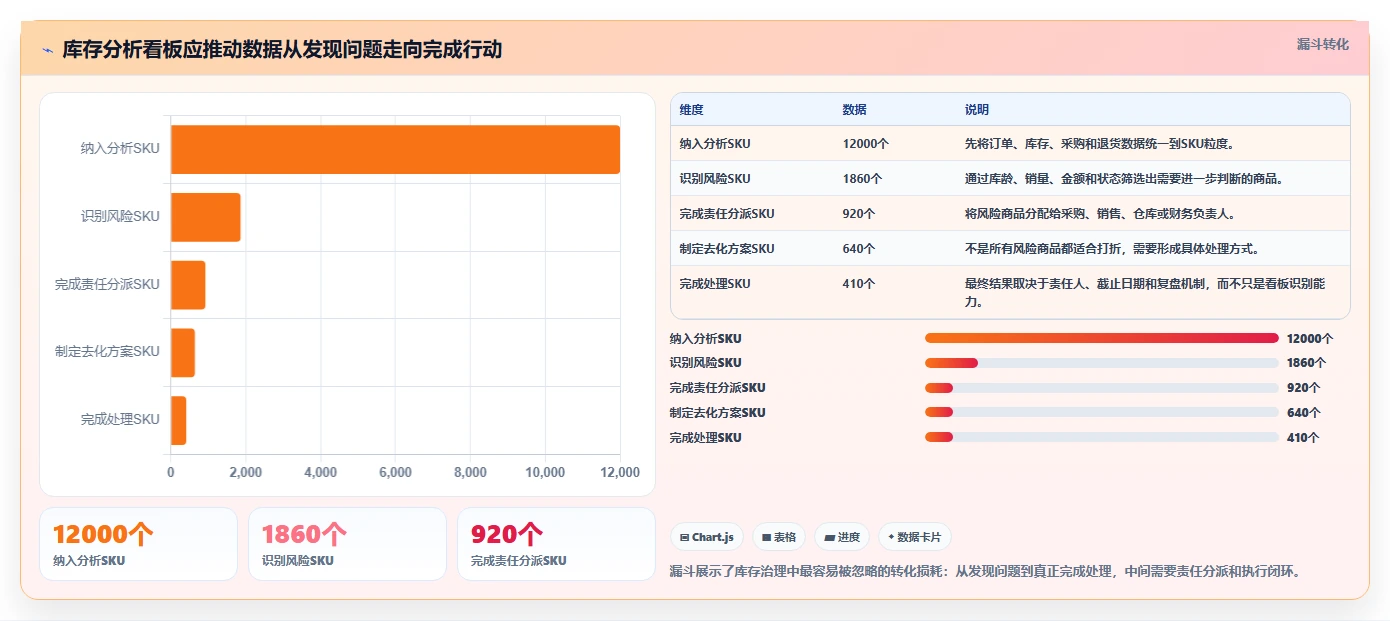Click chart y-axis label 纳入分析SKU
1390x621 pixels.
click(x=120, y=149)
